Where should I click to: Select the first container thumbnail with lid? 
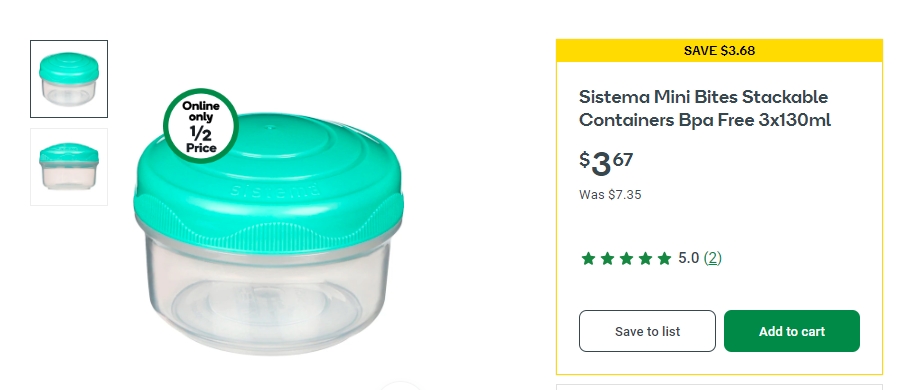pyautogui.click(x=69, y=79)
